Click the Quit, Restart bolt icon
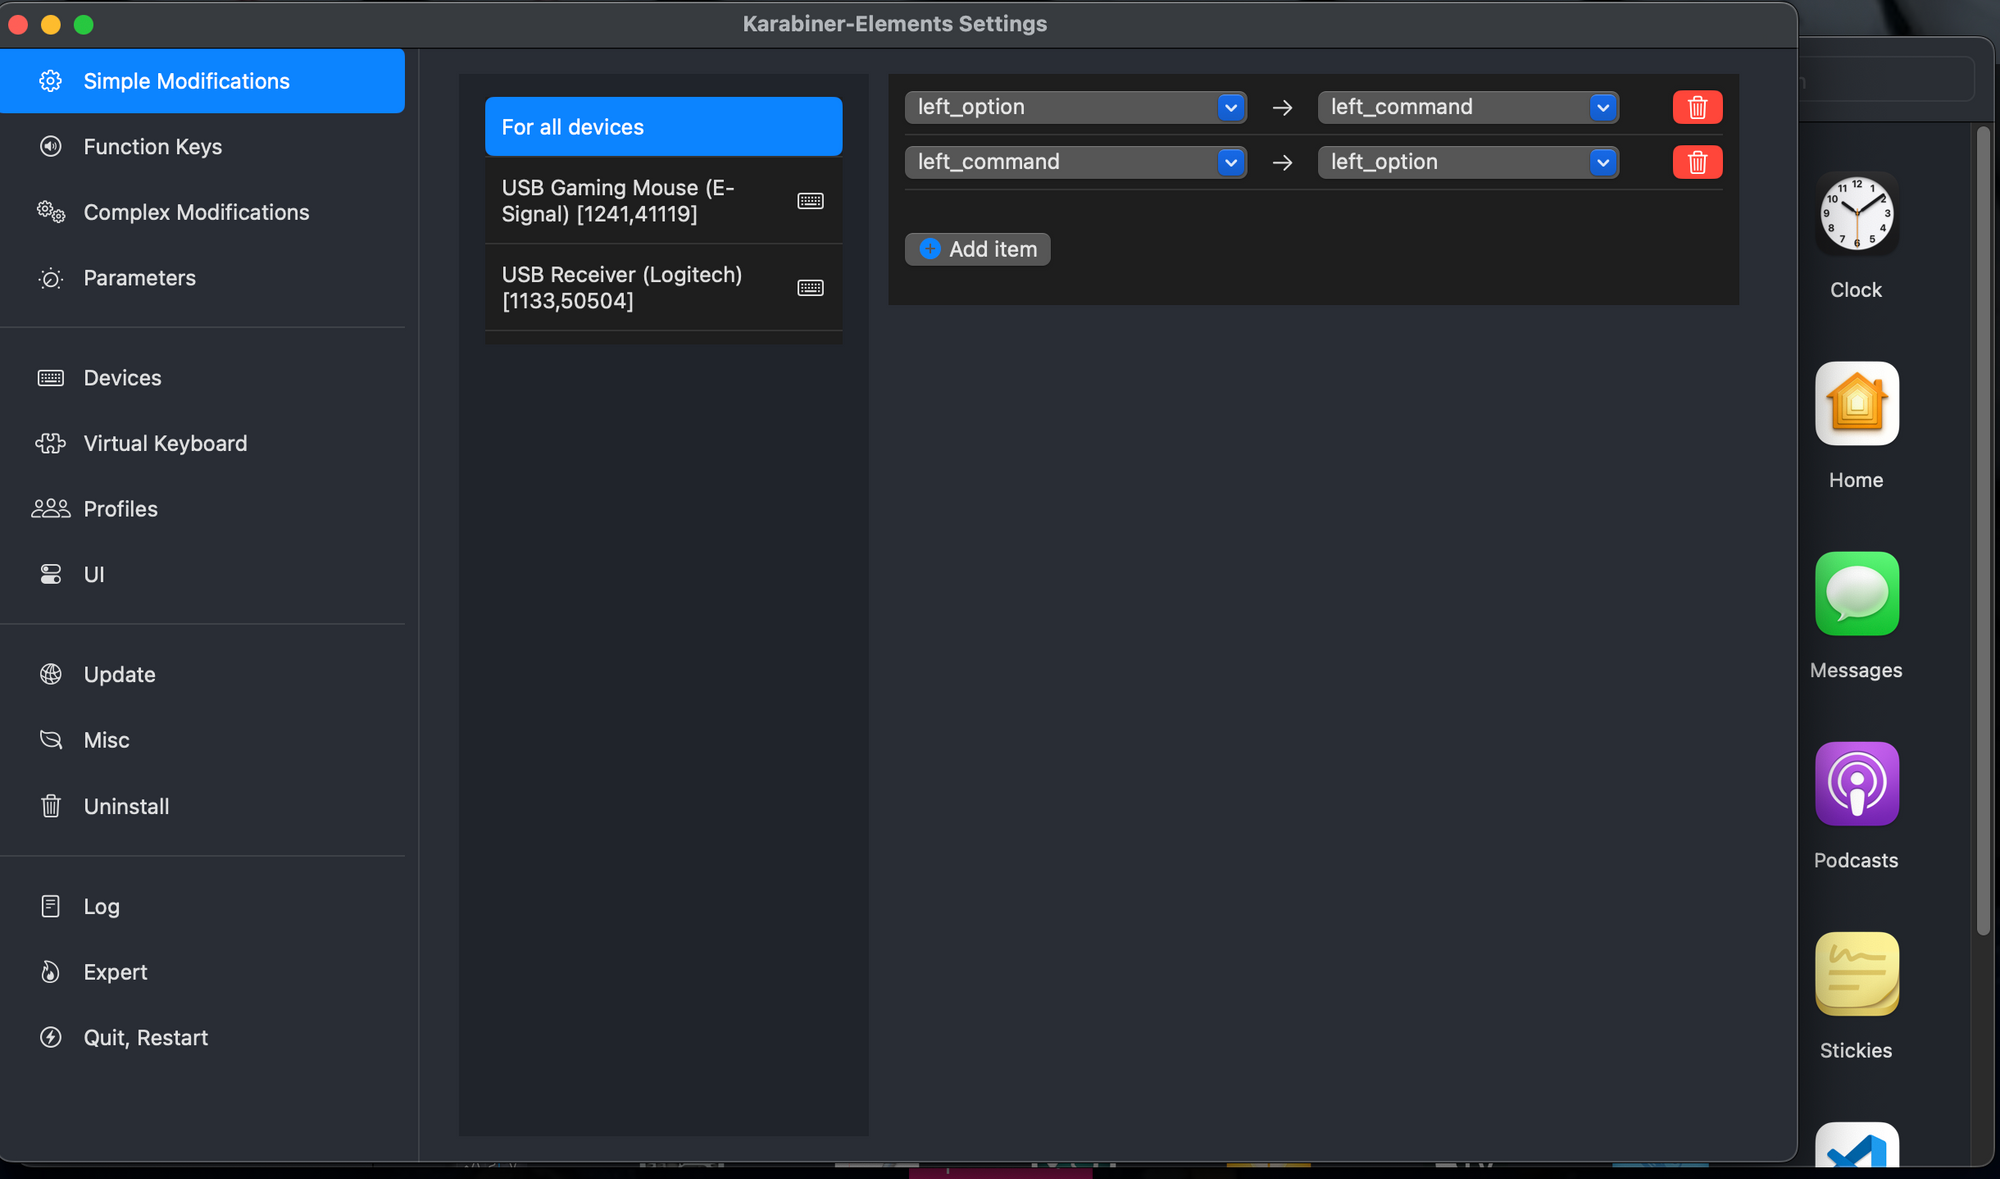 click(50, 1037)
